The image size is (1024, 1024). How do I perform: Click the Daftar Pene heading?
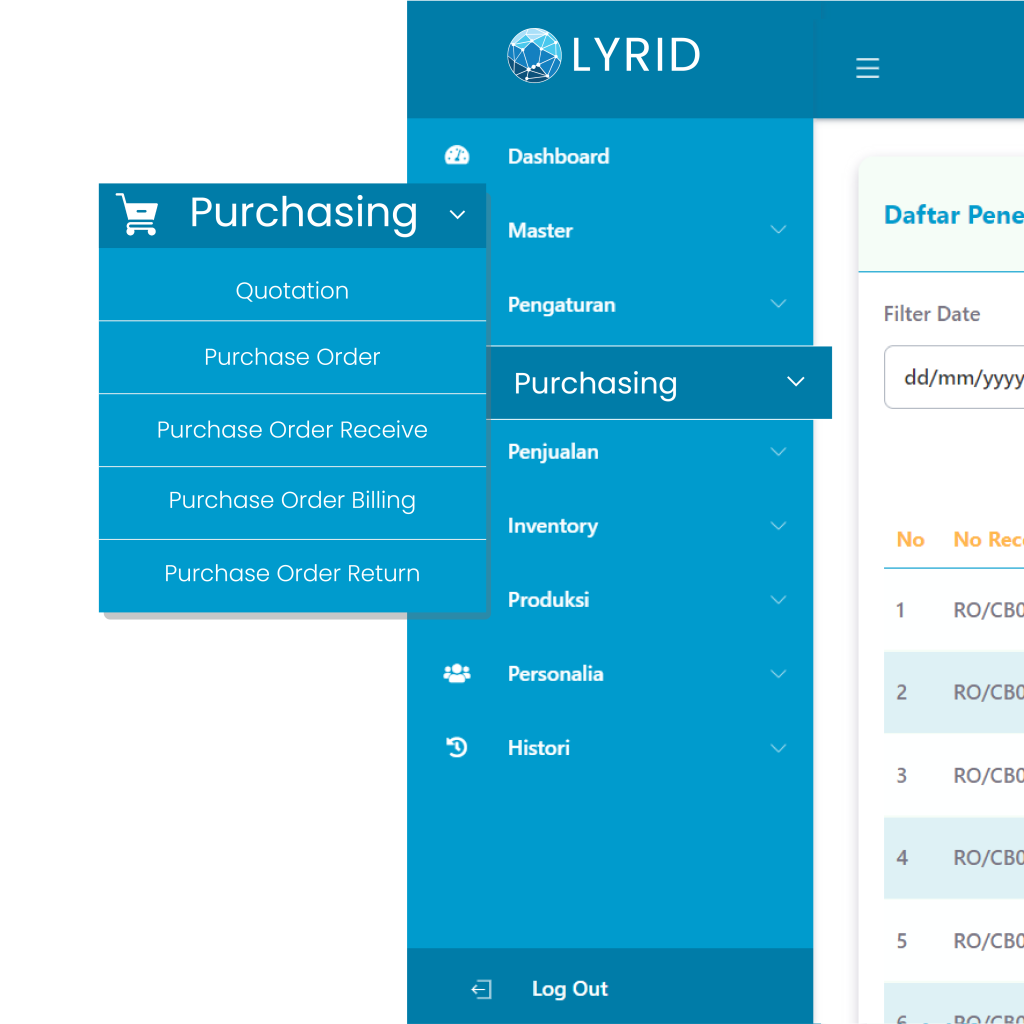(953, 215)
